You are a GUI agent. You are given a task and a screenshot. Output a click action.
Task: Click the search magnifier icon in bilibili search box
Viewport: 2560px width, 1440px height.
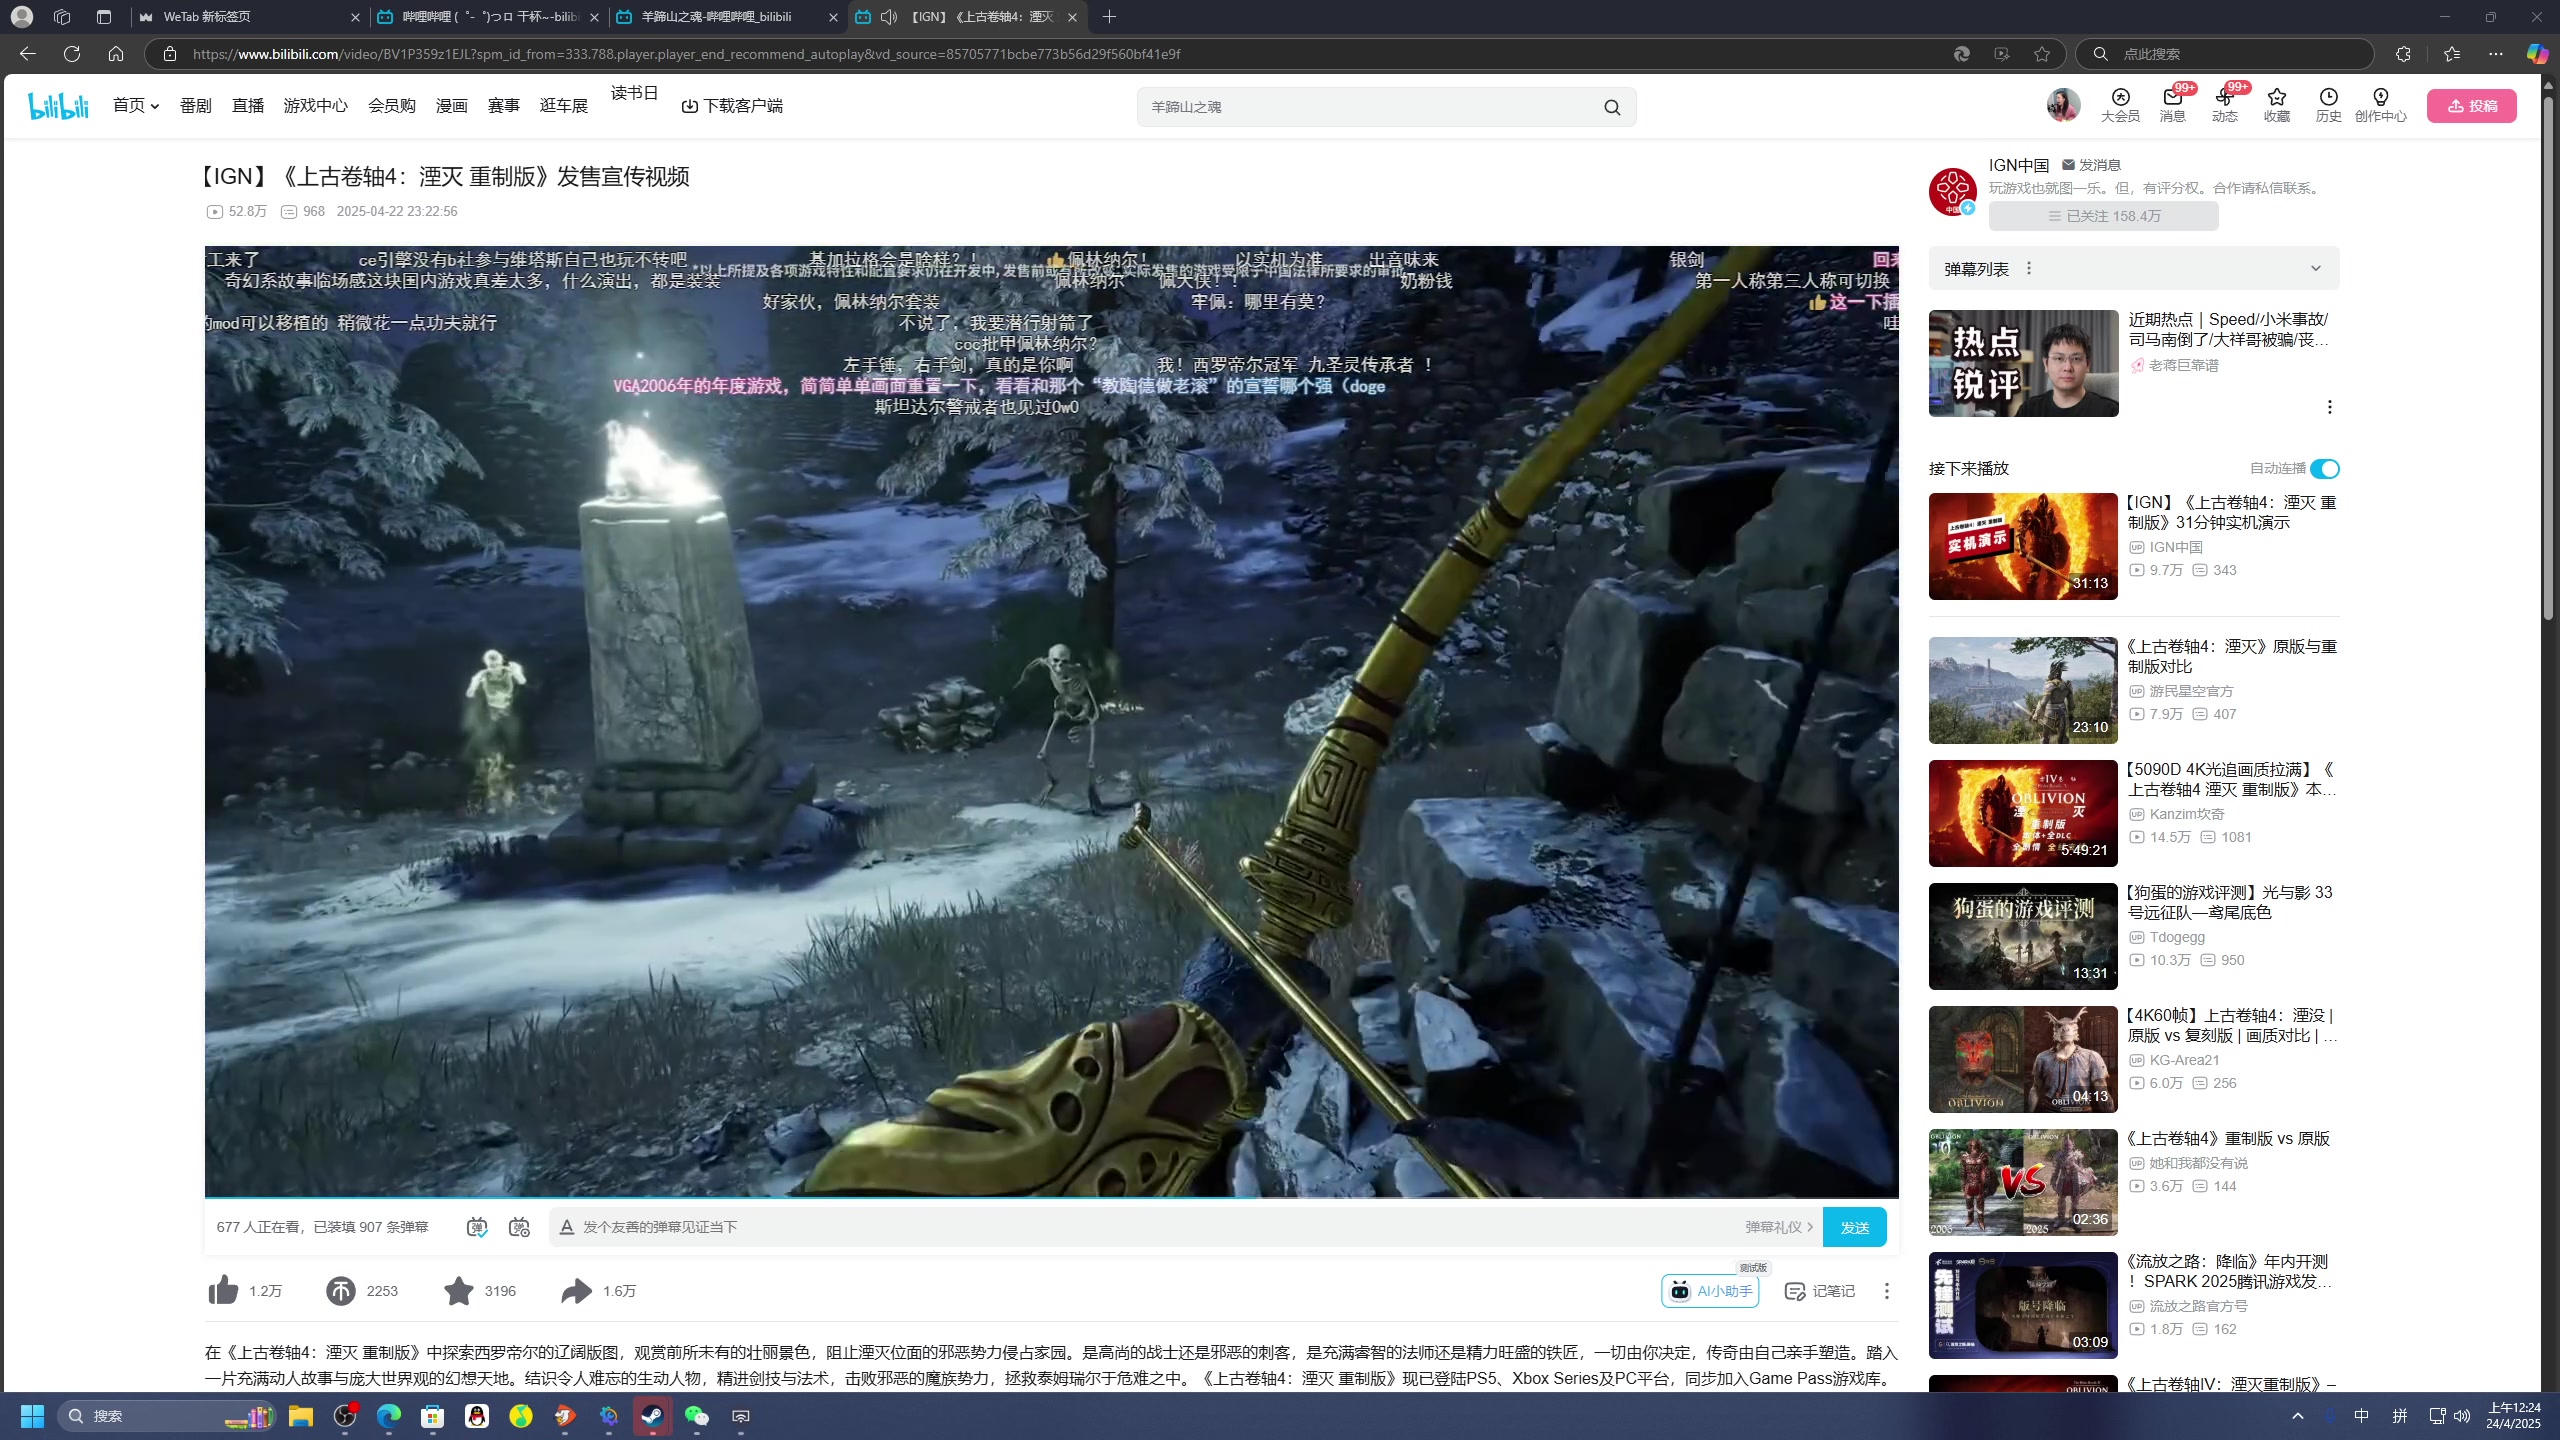pos(1612,107)
